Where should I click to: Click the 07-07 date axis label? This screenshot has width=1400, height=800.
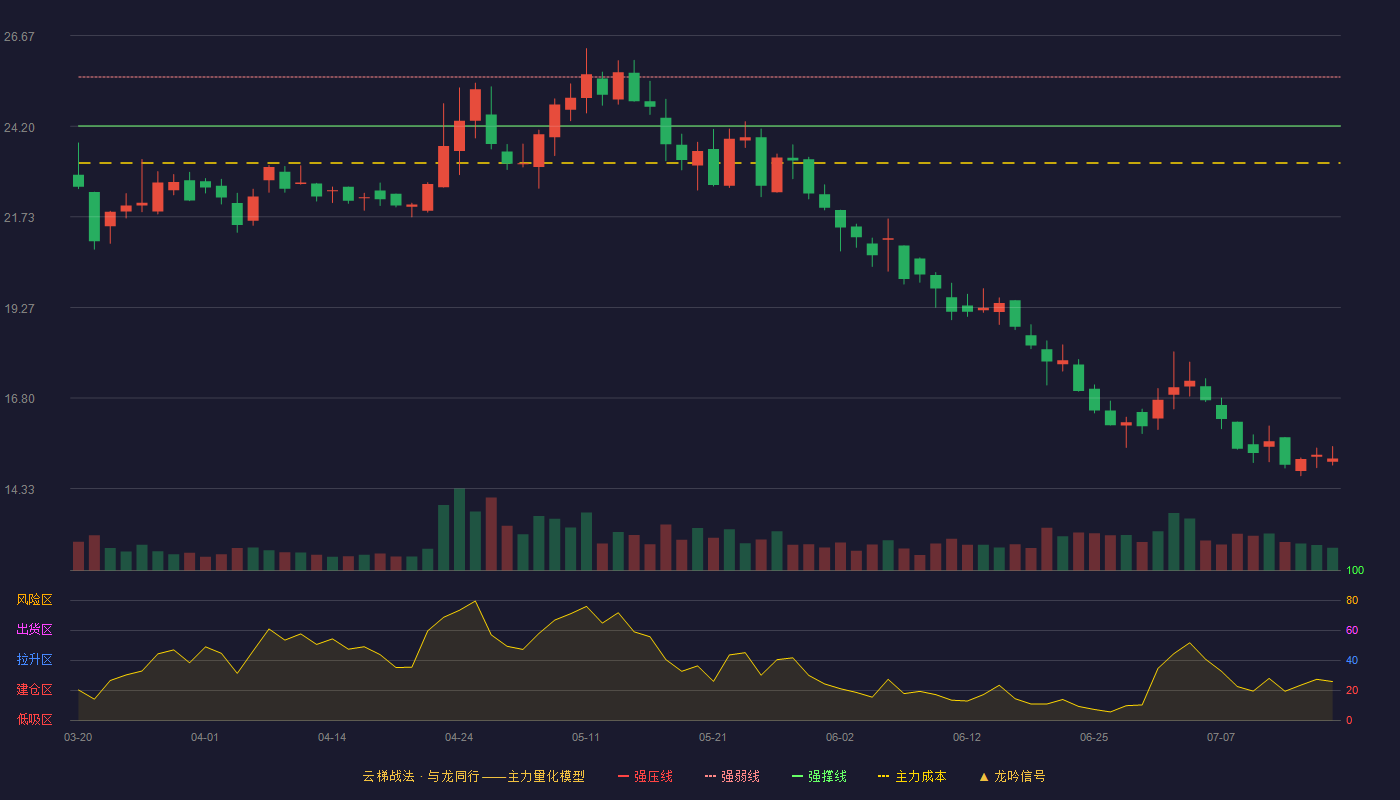click(x=1221, y=737)
